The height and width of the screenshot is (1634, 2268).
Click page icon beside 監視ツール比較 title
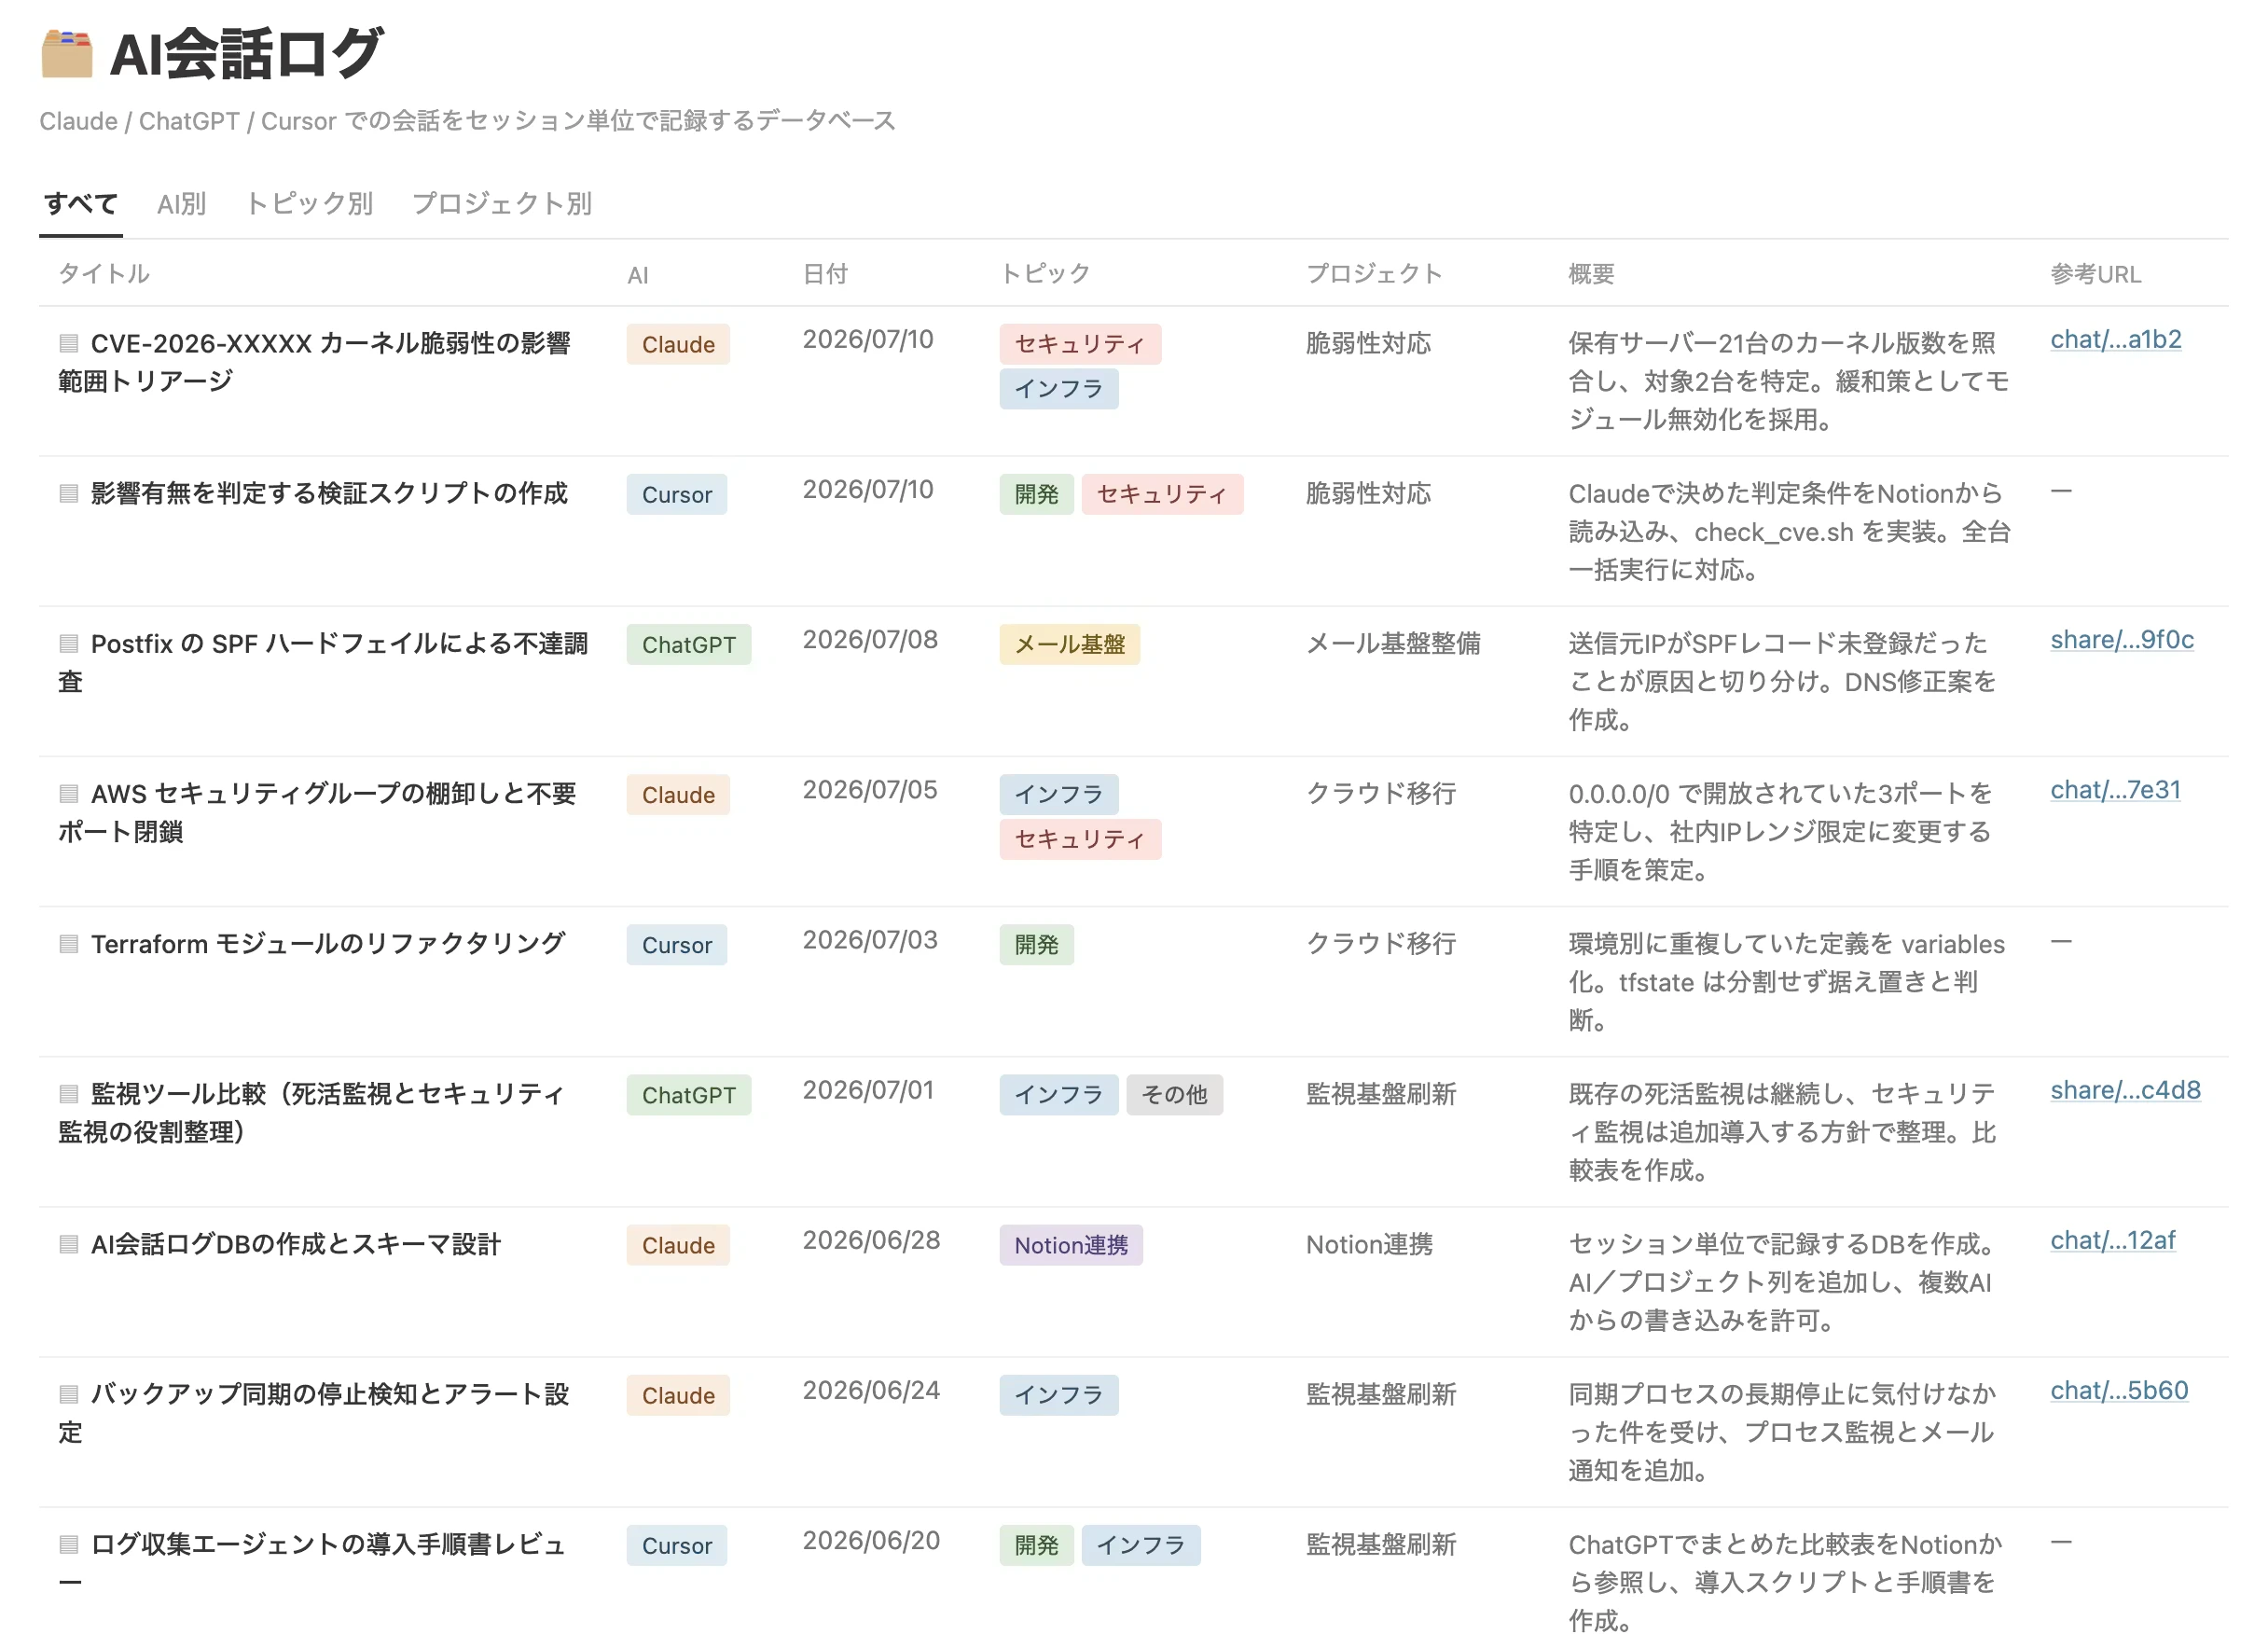click(x=69, y=1094)
